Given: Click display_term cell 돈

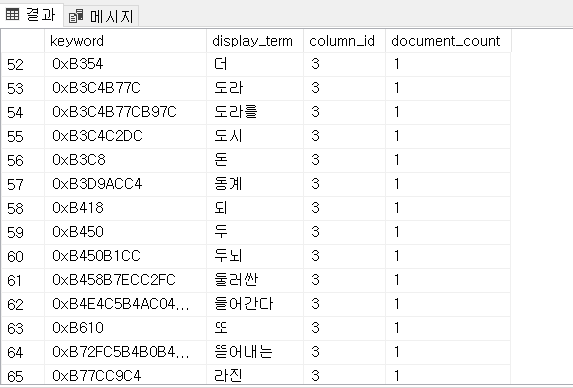Looking at the screenshot, I should (x=255, y=160).
